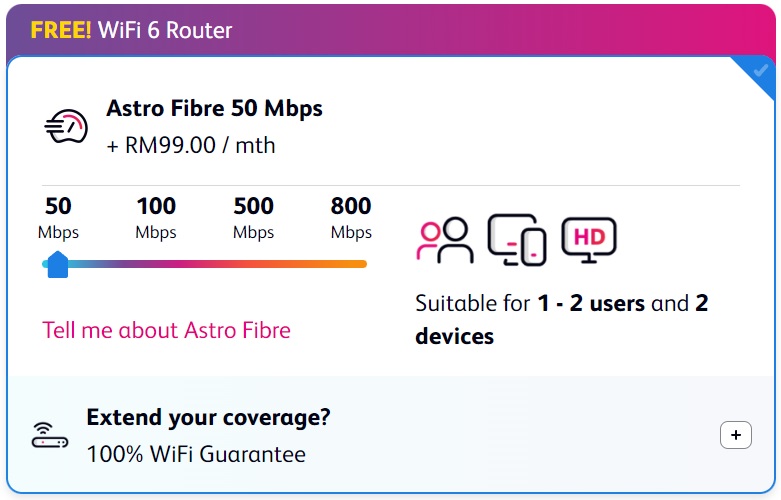The width and height of the screenshot is (781, 500).
Task: Click the orange end of speed slider
Action: pos(360,264)
